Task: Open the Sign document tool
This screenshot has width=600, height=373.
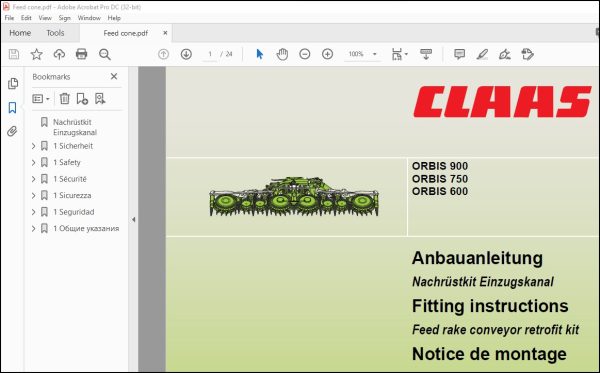Action: pos(505,54)
